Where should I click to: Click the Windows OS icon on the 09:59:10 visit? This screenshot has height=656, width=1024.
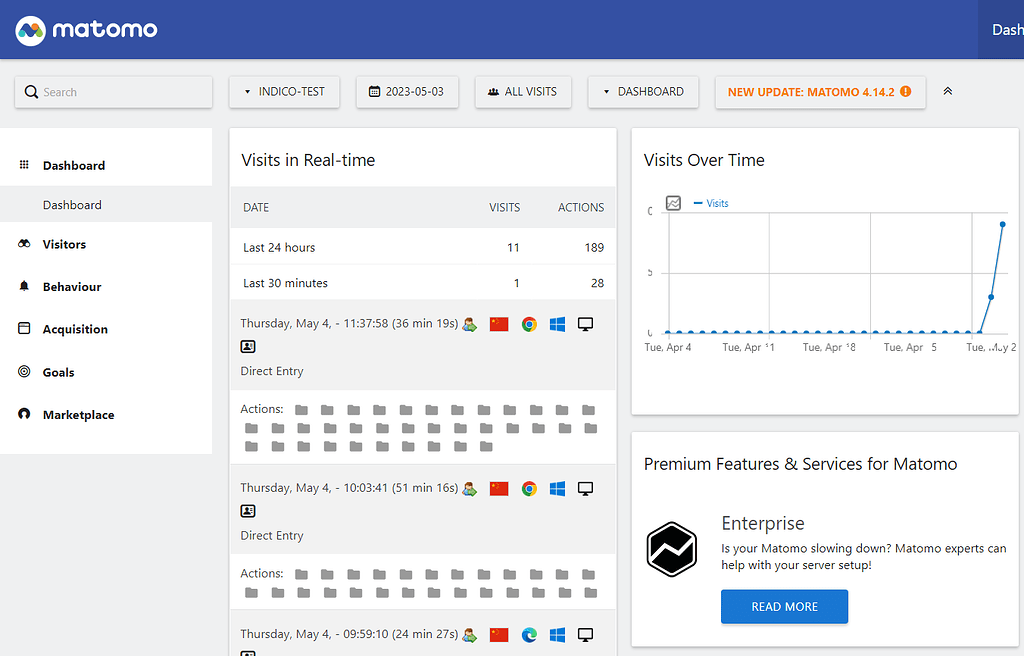click(557, 634)
